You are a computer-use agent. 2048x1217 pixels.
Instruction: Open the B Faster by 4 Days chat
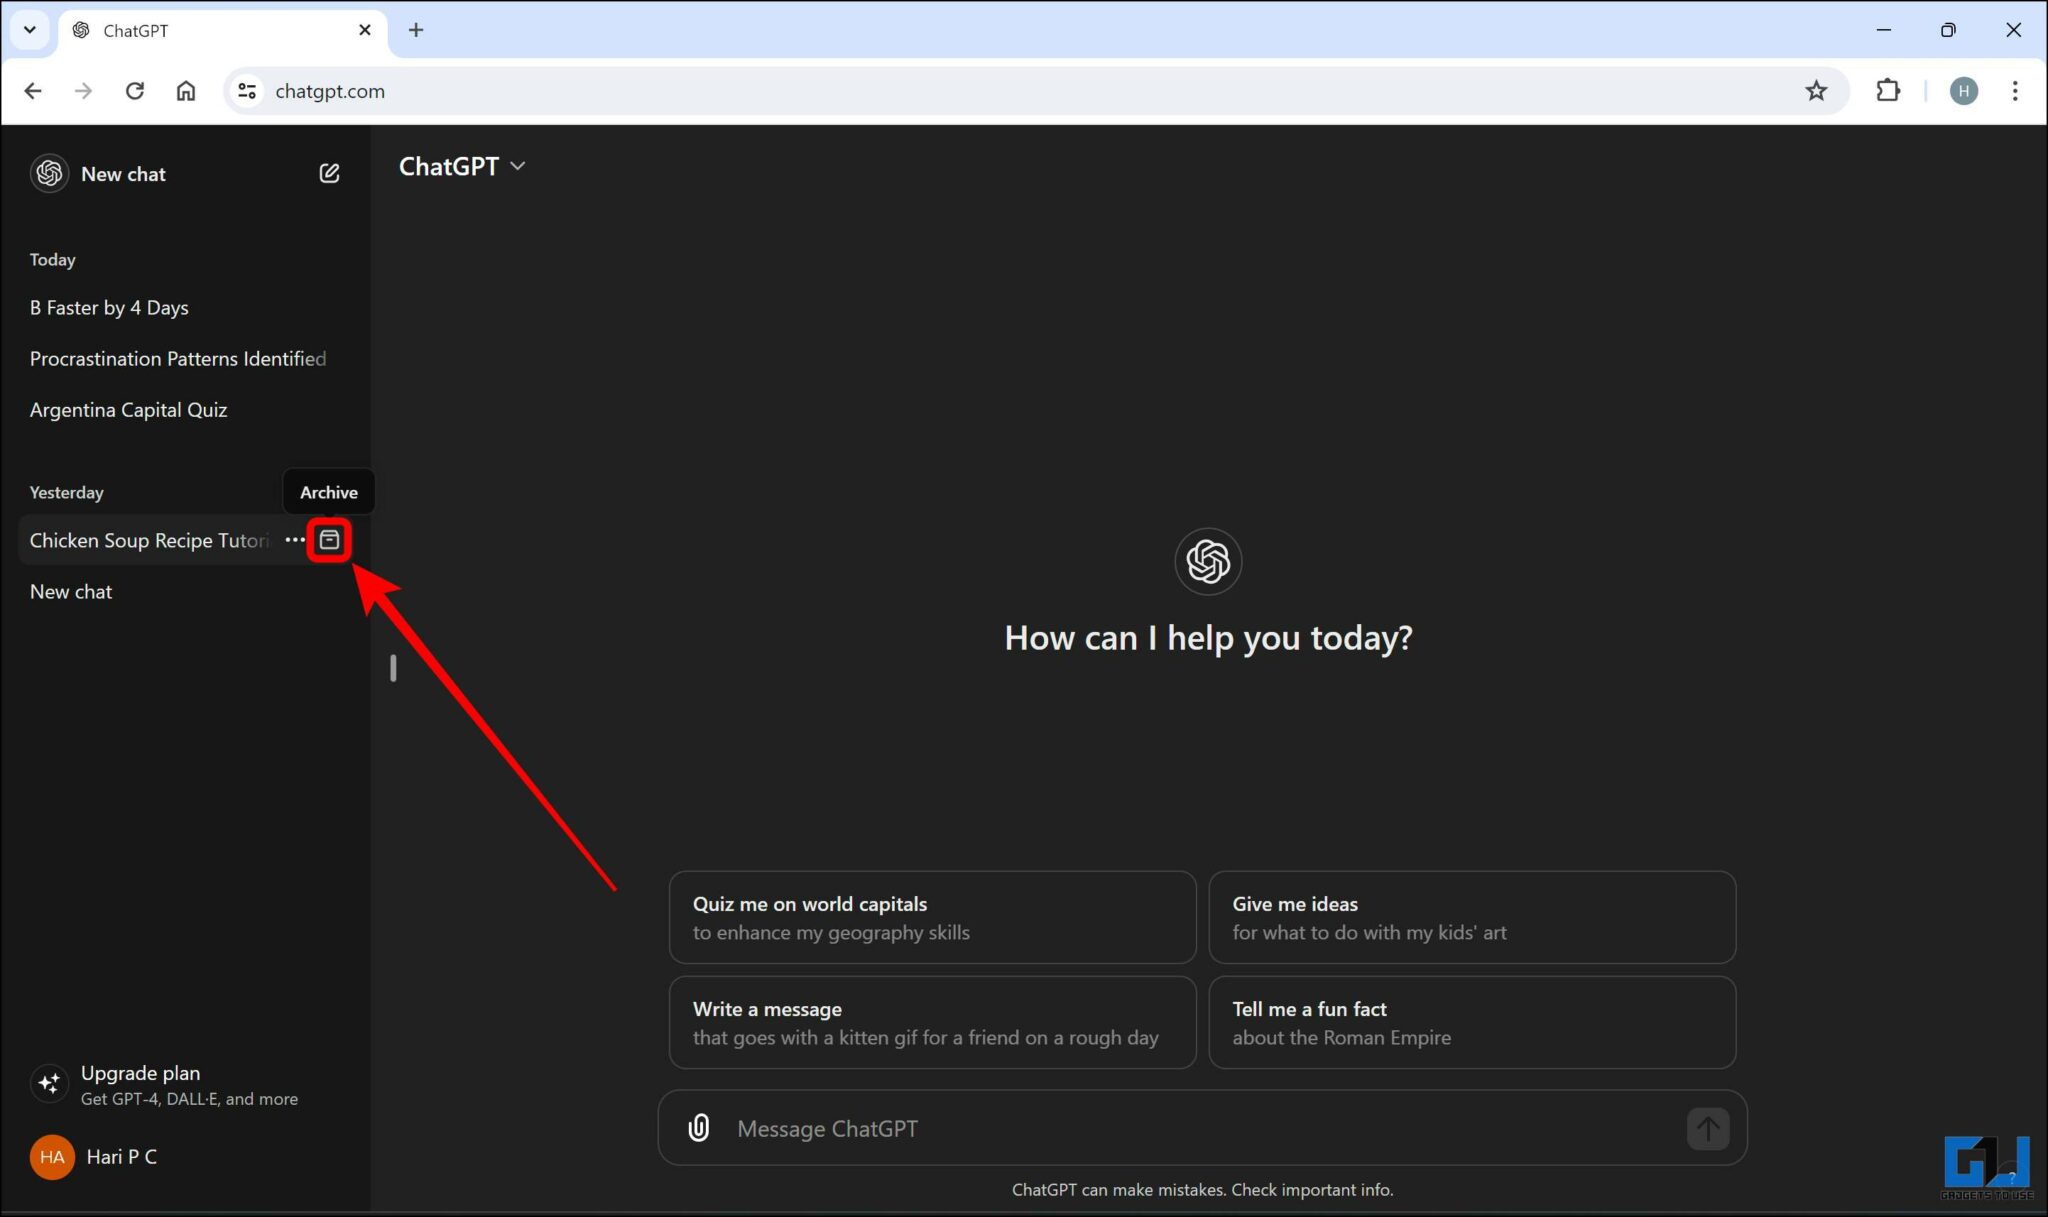(x=109, y=307)
